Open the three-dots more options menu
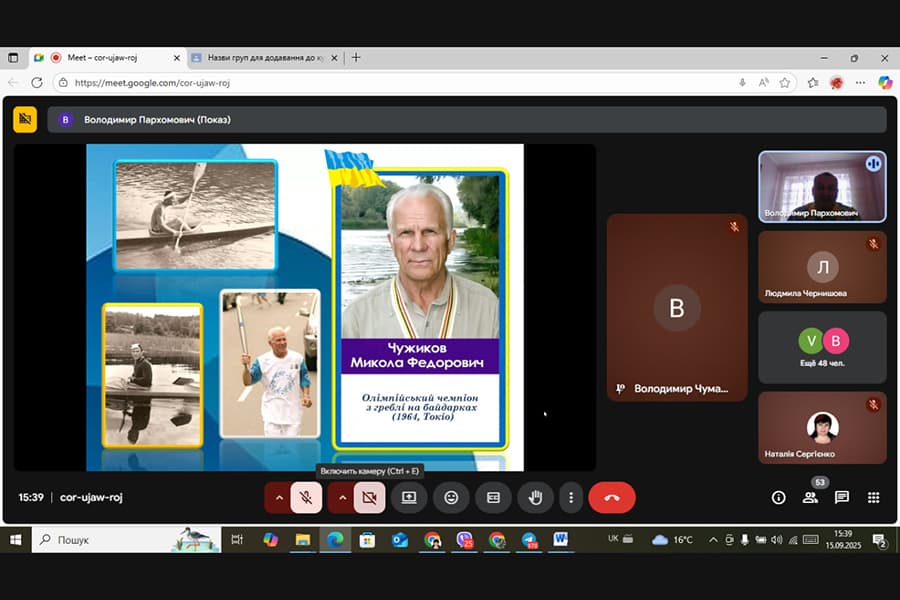Image resolution: width=900 pixels, height=600 pixels. (570, 497)
